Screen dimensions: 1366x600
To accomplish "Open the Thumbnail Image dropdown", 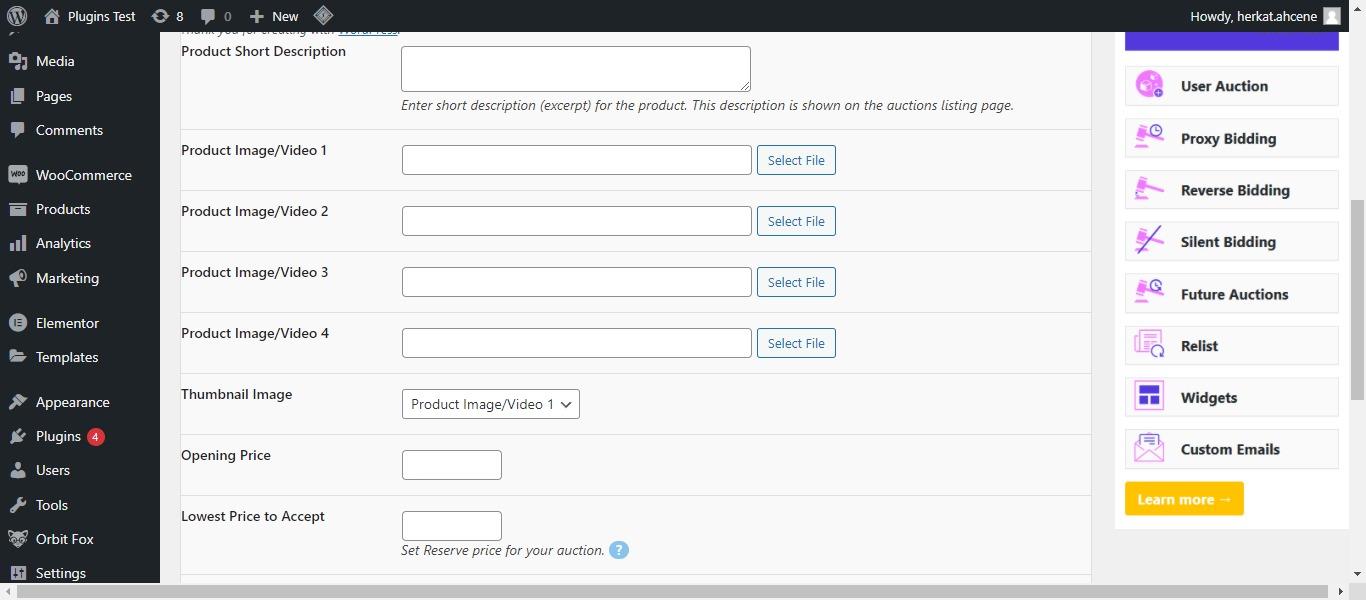I will tap(490, 404).
